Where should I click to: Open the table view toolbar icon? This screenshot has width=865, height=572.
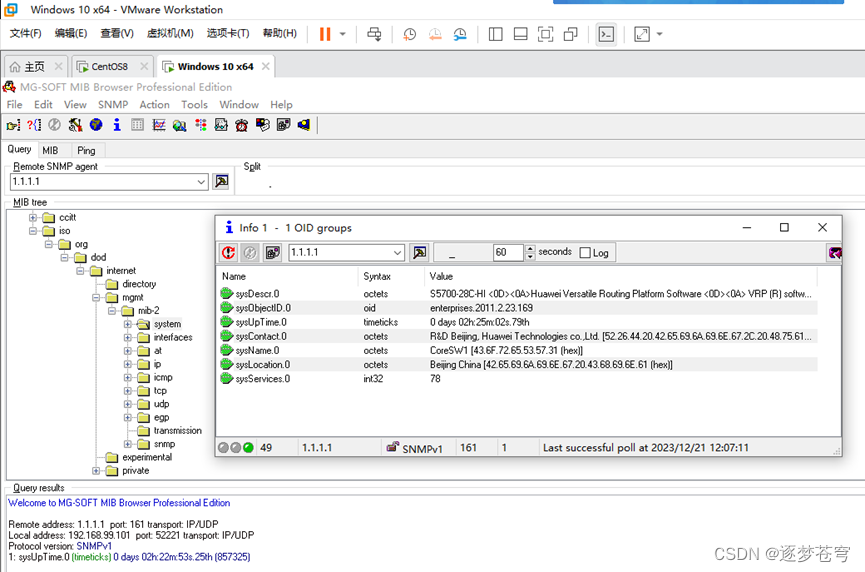coord(137,125)
